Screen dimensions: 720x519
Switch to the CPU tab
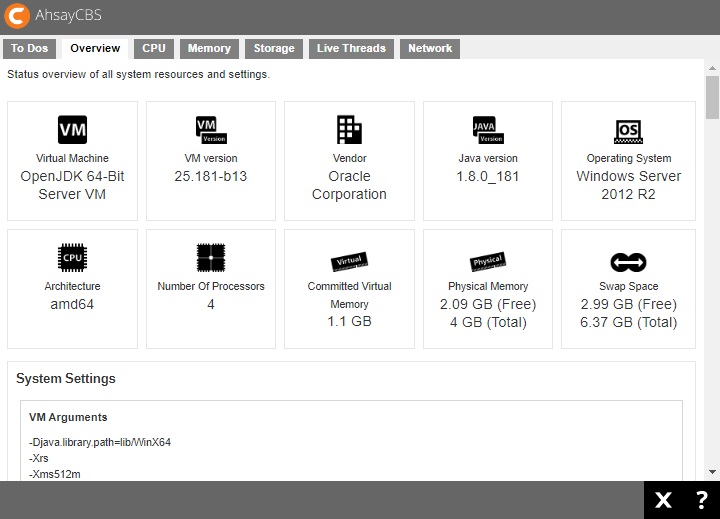[154, 48]
